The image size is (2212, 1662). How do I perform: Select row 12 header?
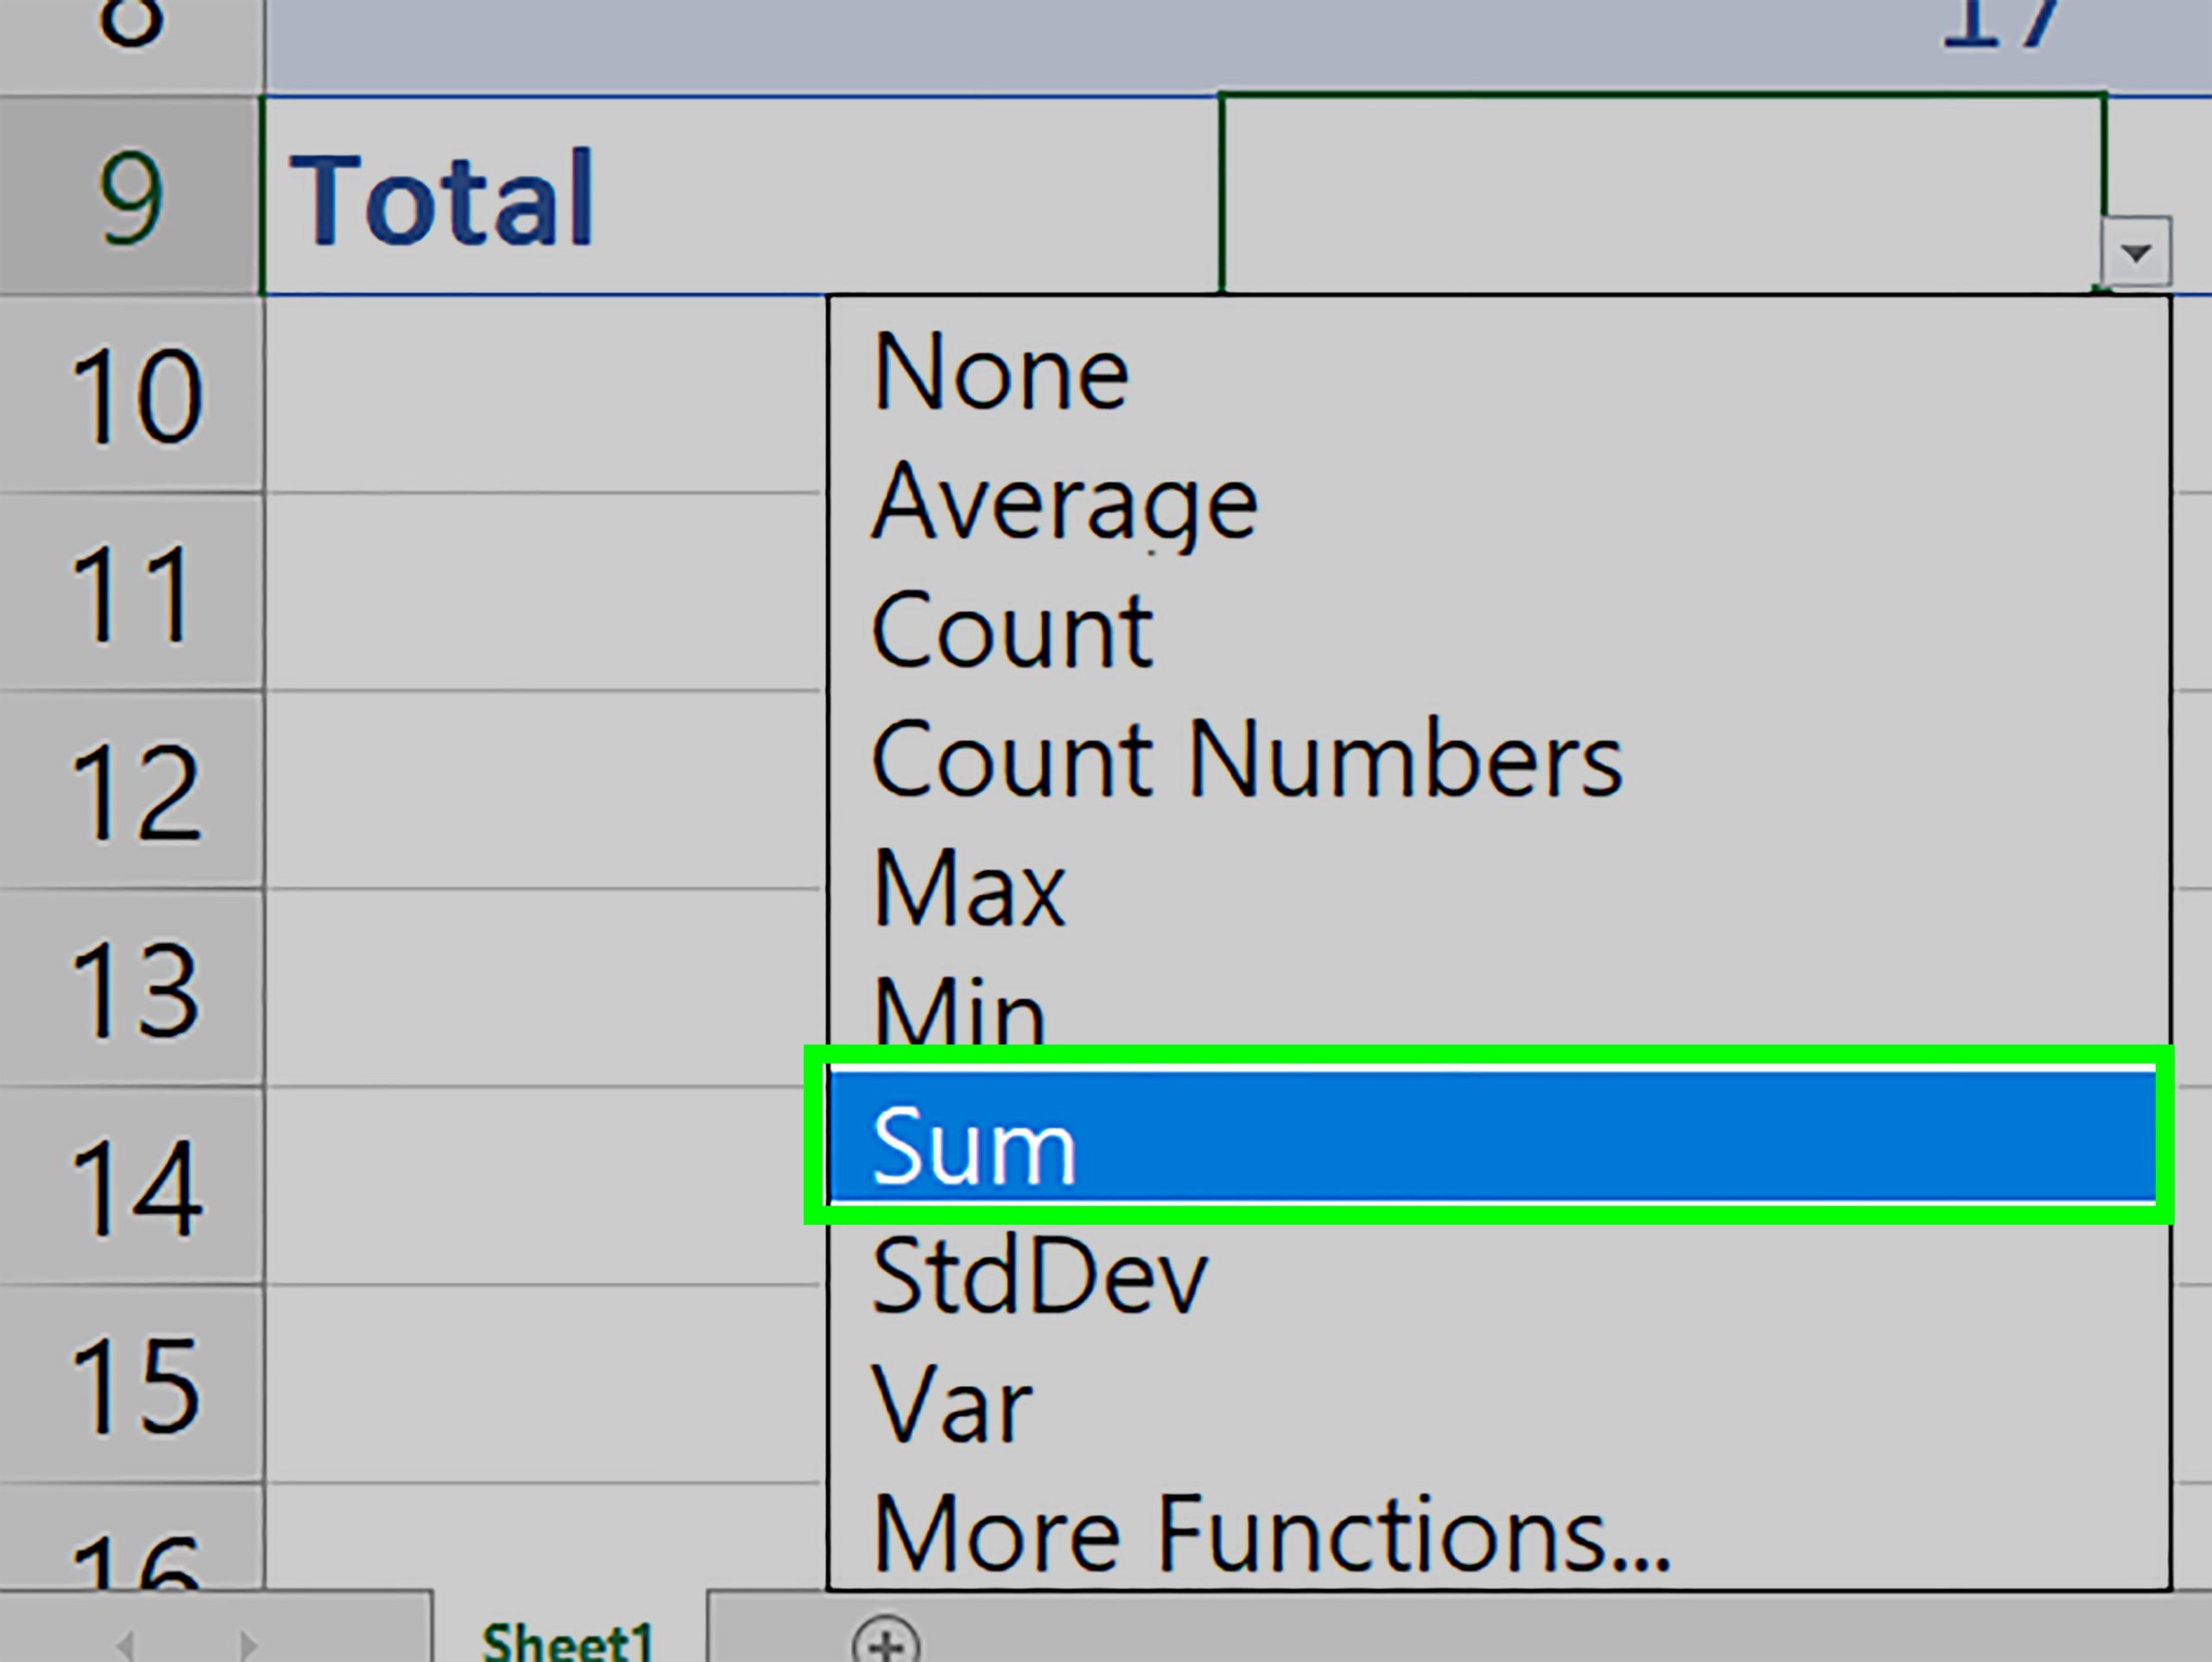coord(131,791)
